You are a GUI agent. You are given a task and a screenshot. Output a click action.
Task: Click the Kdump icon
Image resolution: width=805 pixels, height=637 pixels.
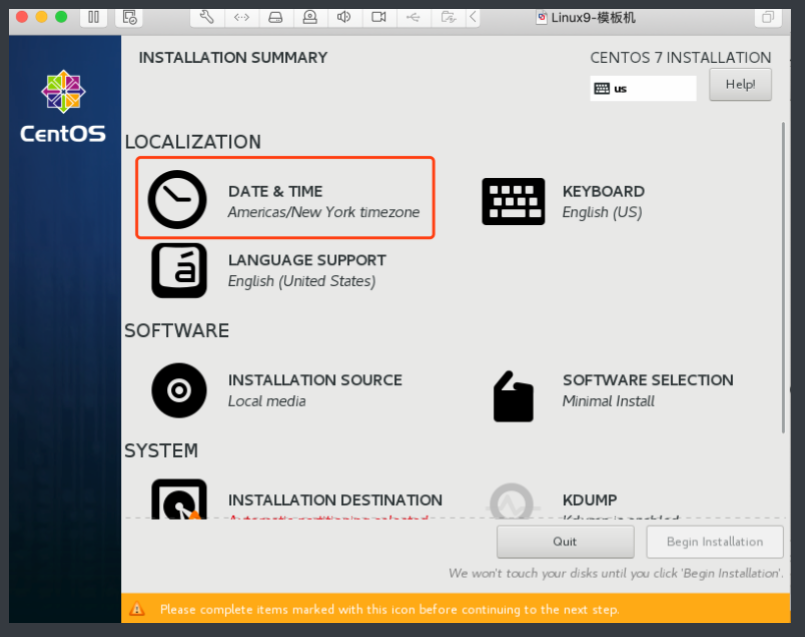pos(512,501)
